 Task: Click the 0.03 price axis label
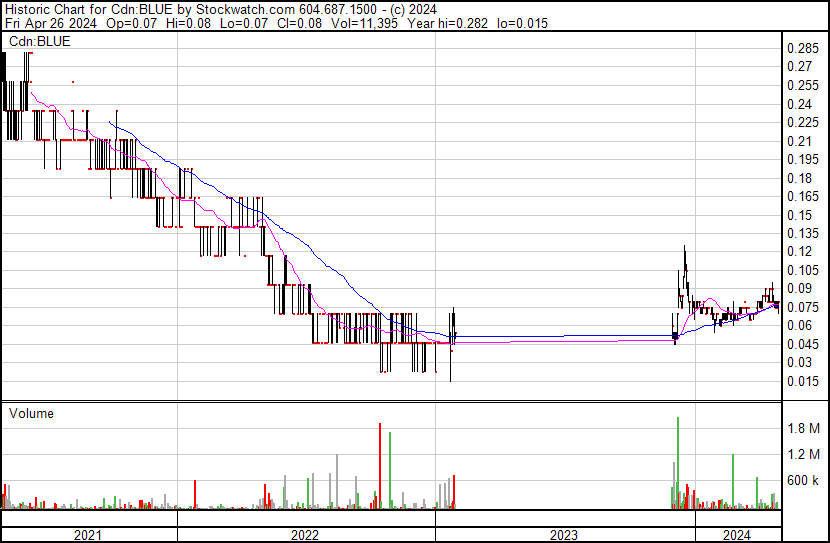click(x=799, y=363)
